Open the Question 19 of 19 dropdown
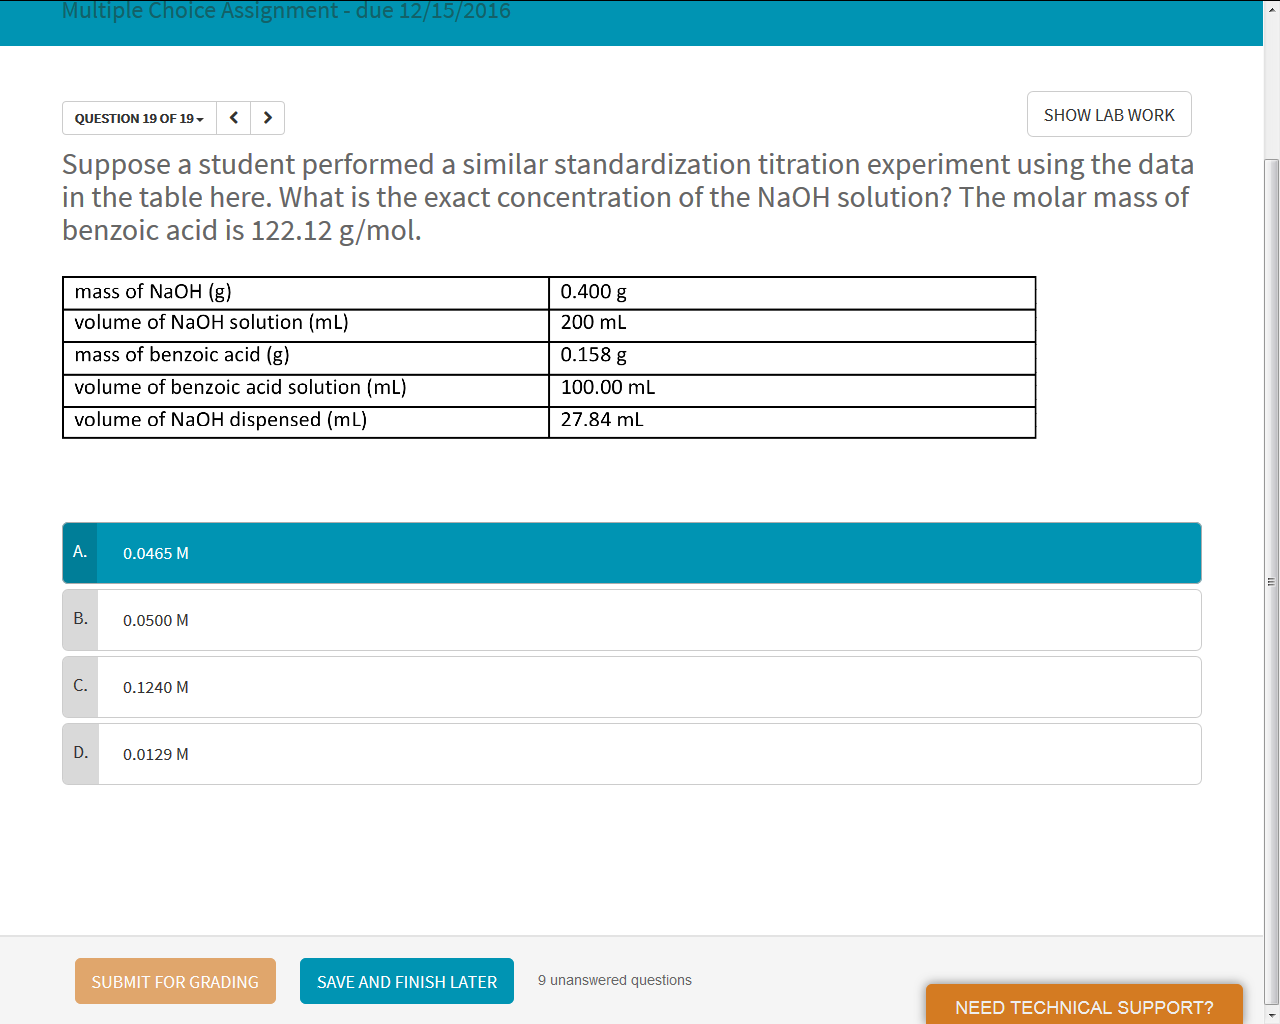Screen dimensions: 1280x1024 [x=138, y=118]
